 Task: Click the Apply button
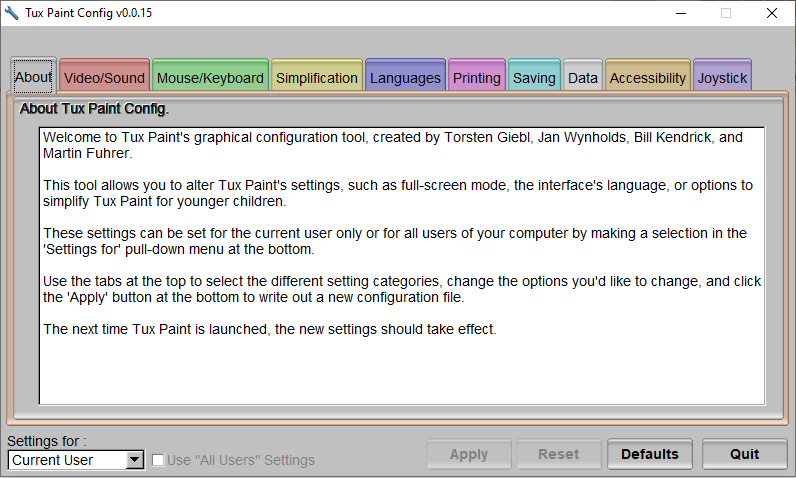469,454
